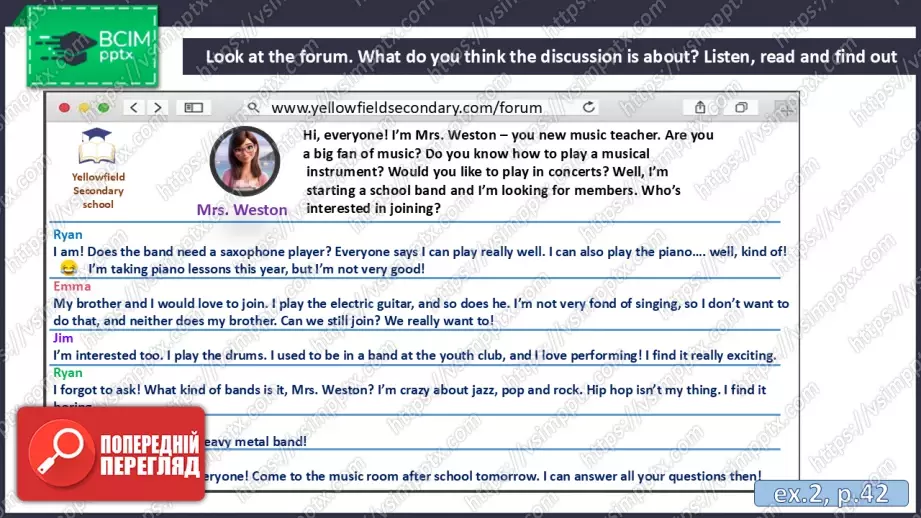Click the Yellowfield Secondary school logo
The image size is (921, 518).
pyautogui.click(x=98, y=168)
